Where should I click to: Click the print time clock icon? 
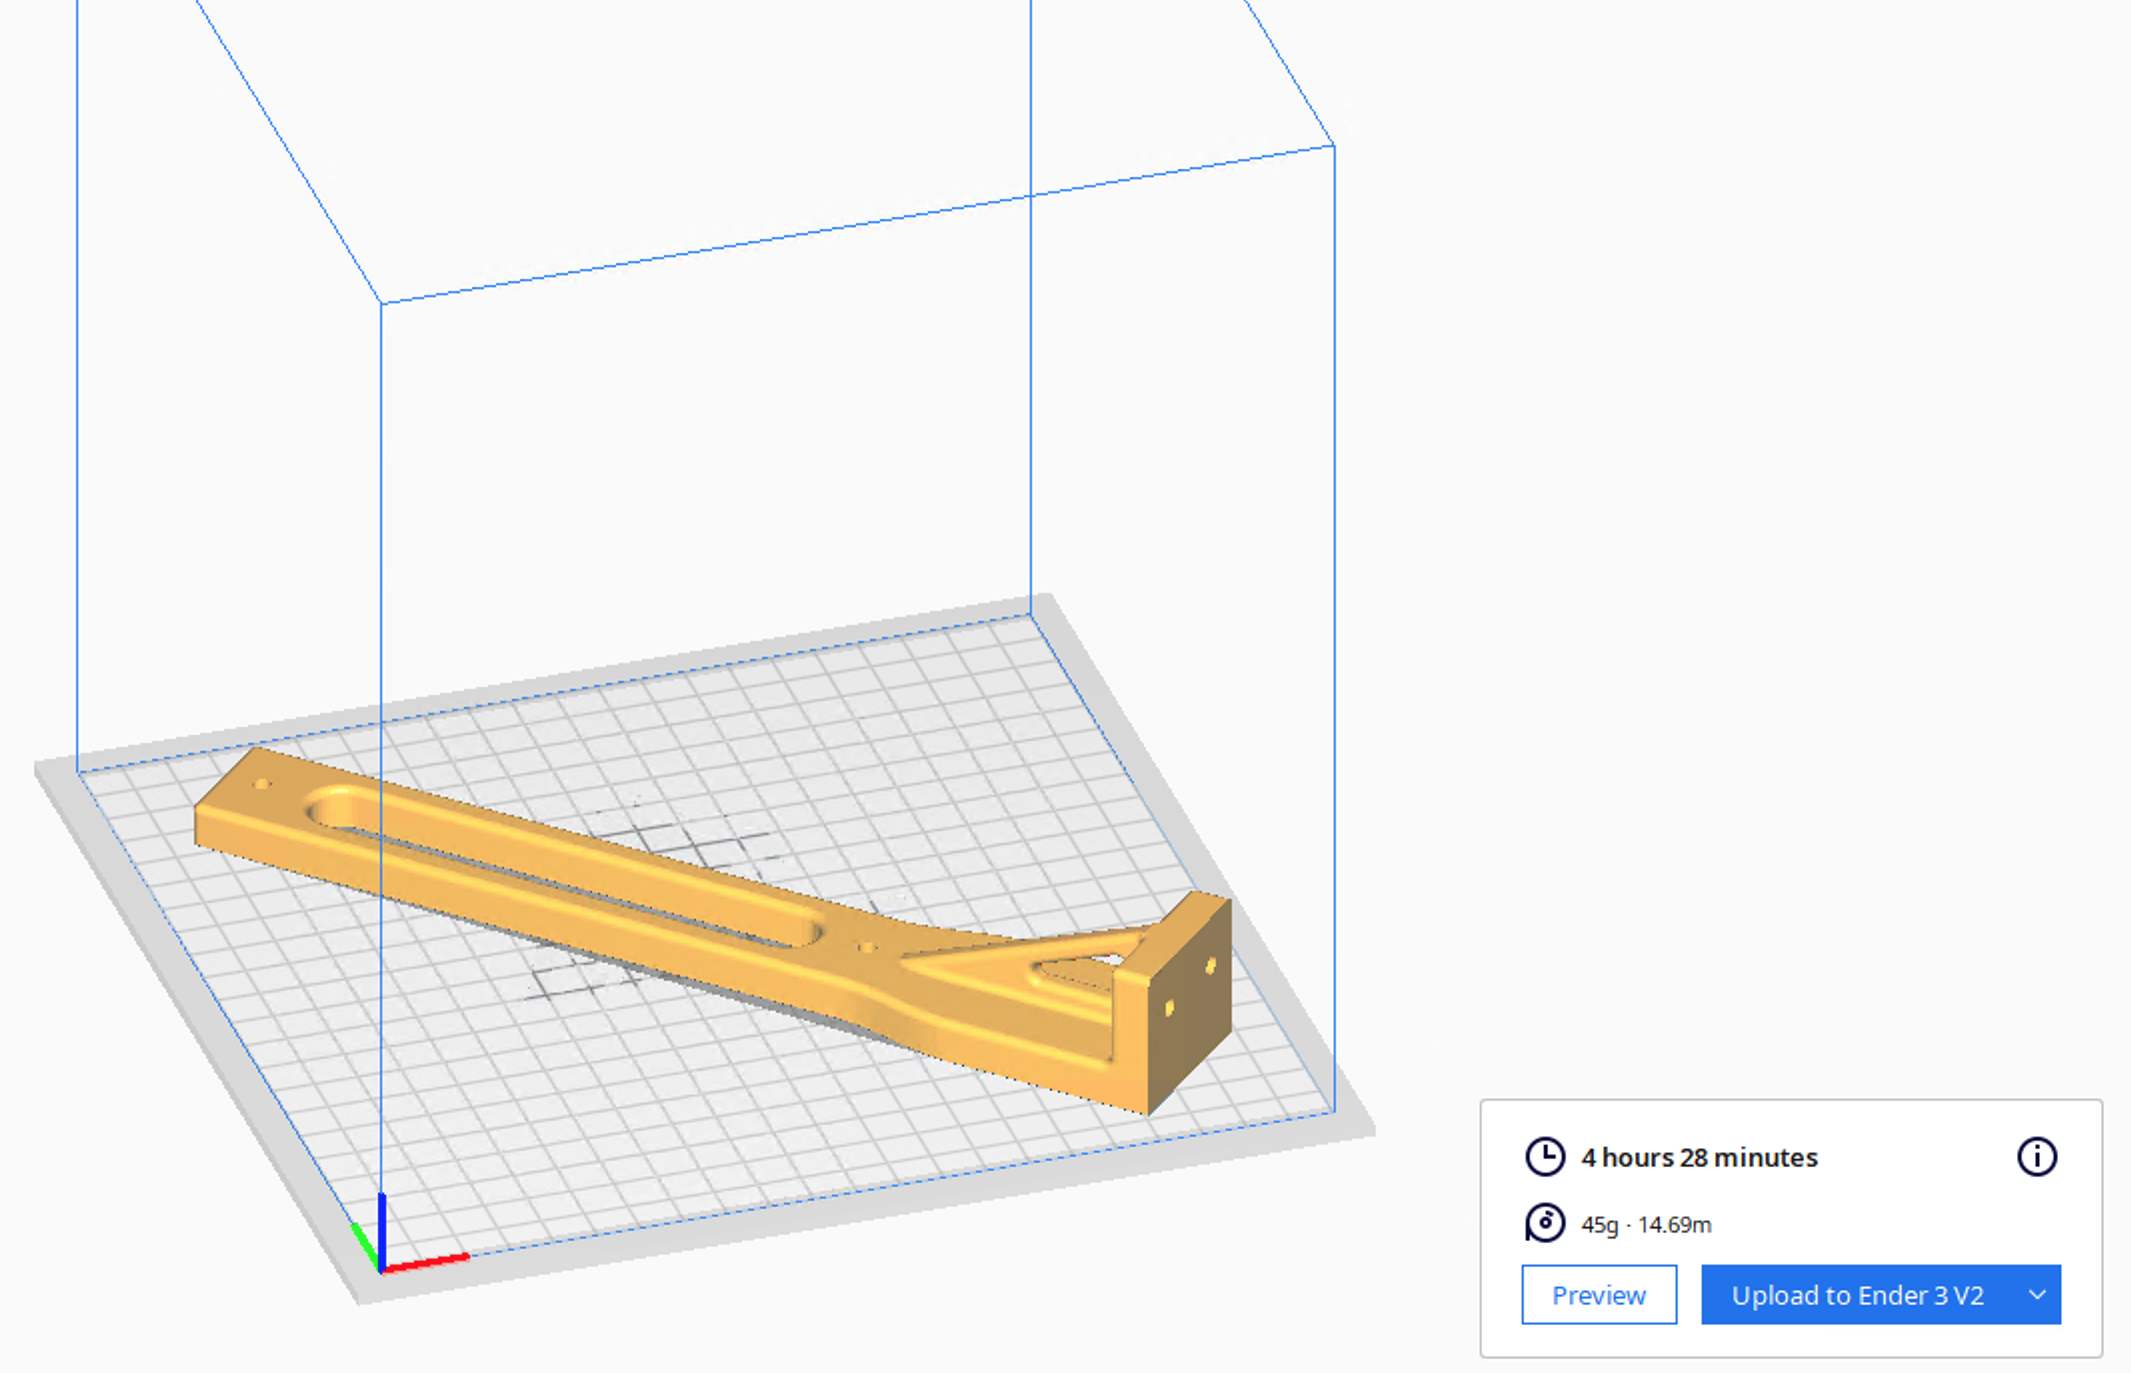click(1545, 1157)
